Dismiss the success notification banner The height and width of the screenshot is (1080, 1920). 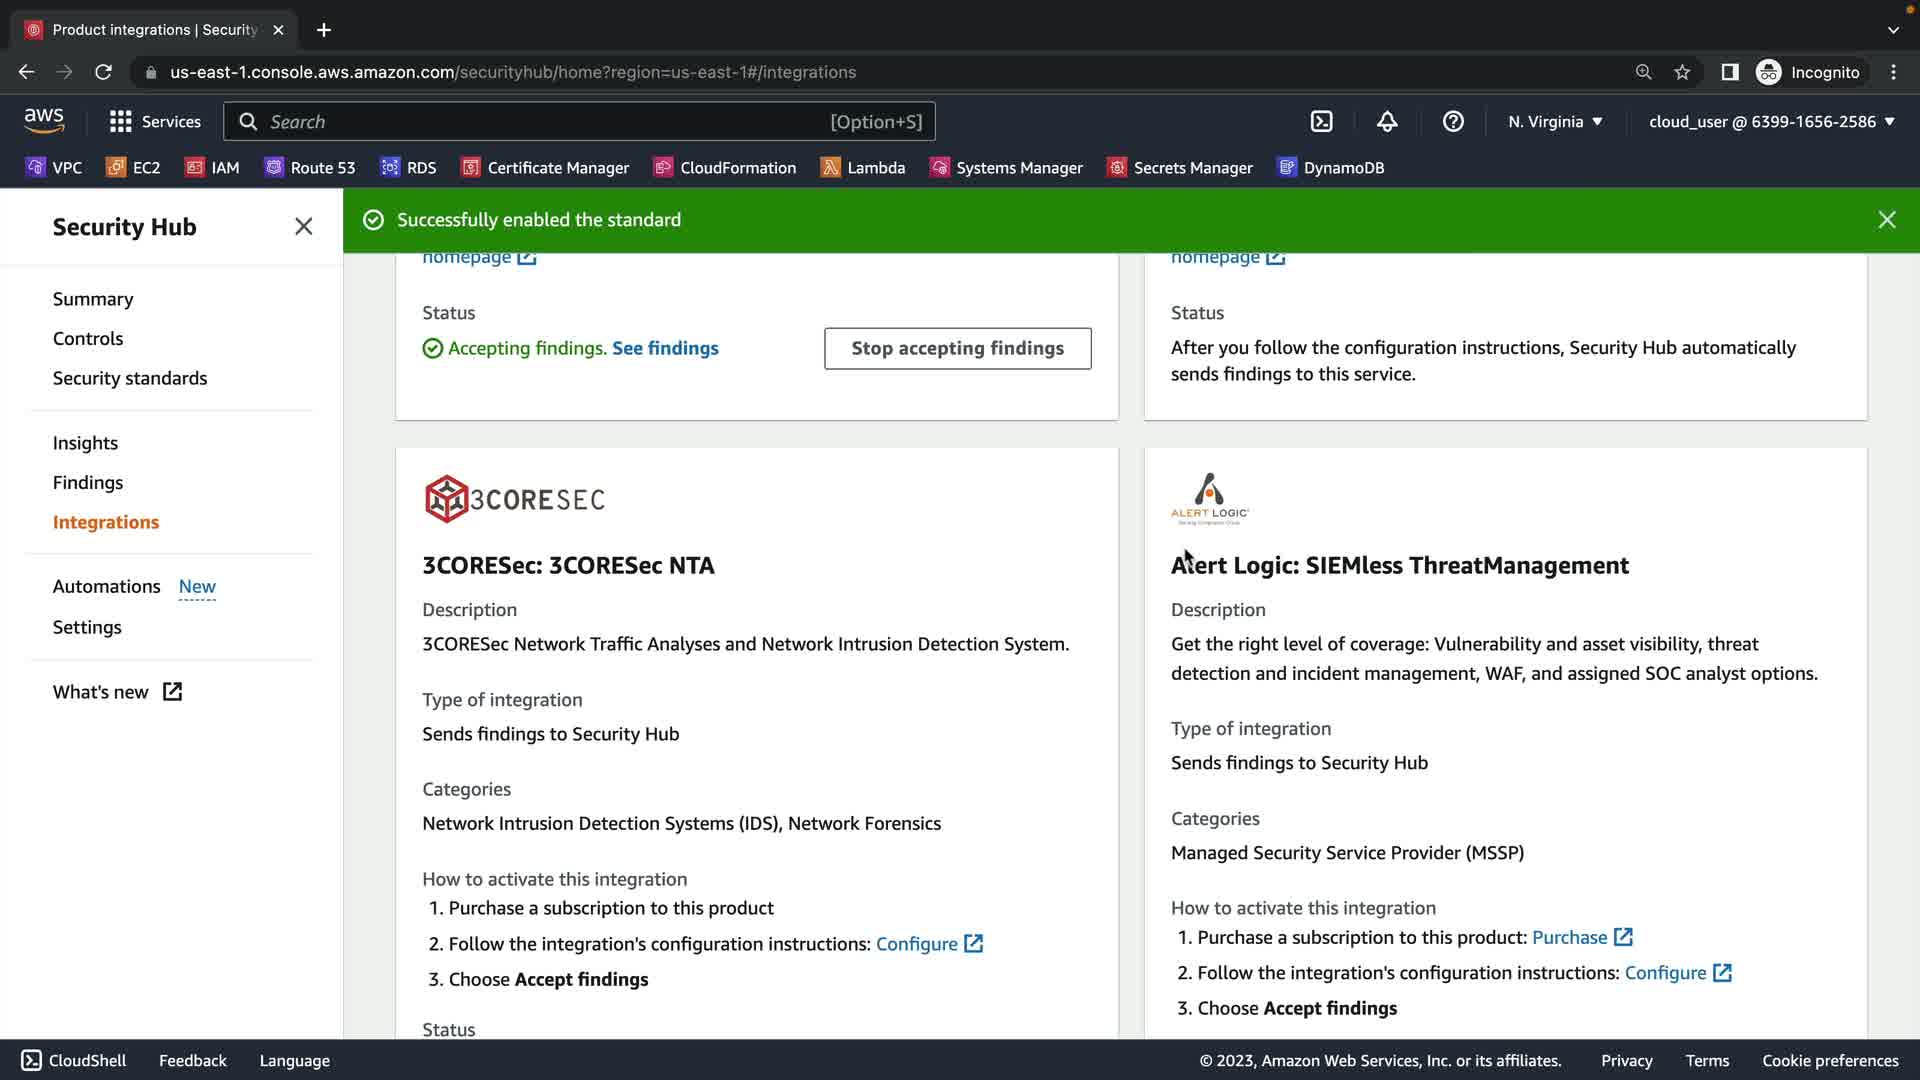click(1886, 220)
